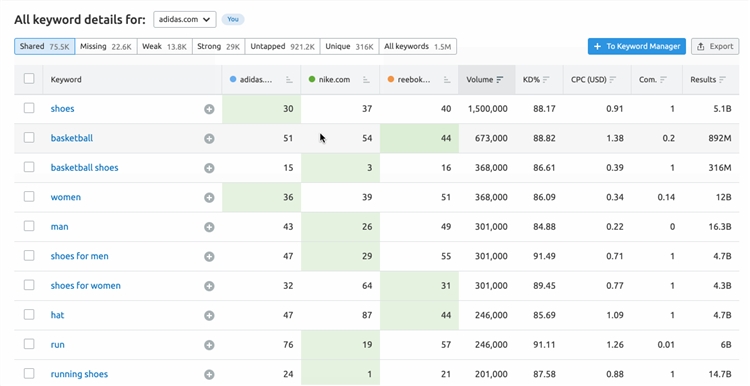
Task: Open the adidas.com domain dropdown
Action: pyautogui.click(x=185, y=20)
